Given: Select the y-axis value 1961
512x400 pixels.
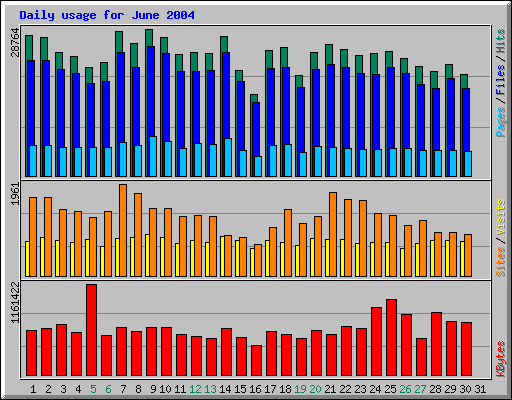Looking at the screenshot, I should (x=15, y=194).
